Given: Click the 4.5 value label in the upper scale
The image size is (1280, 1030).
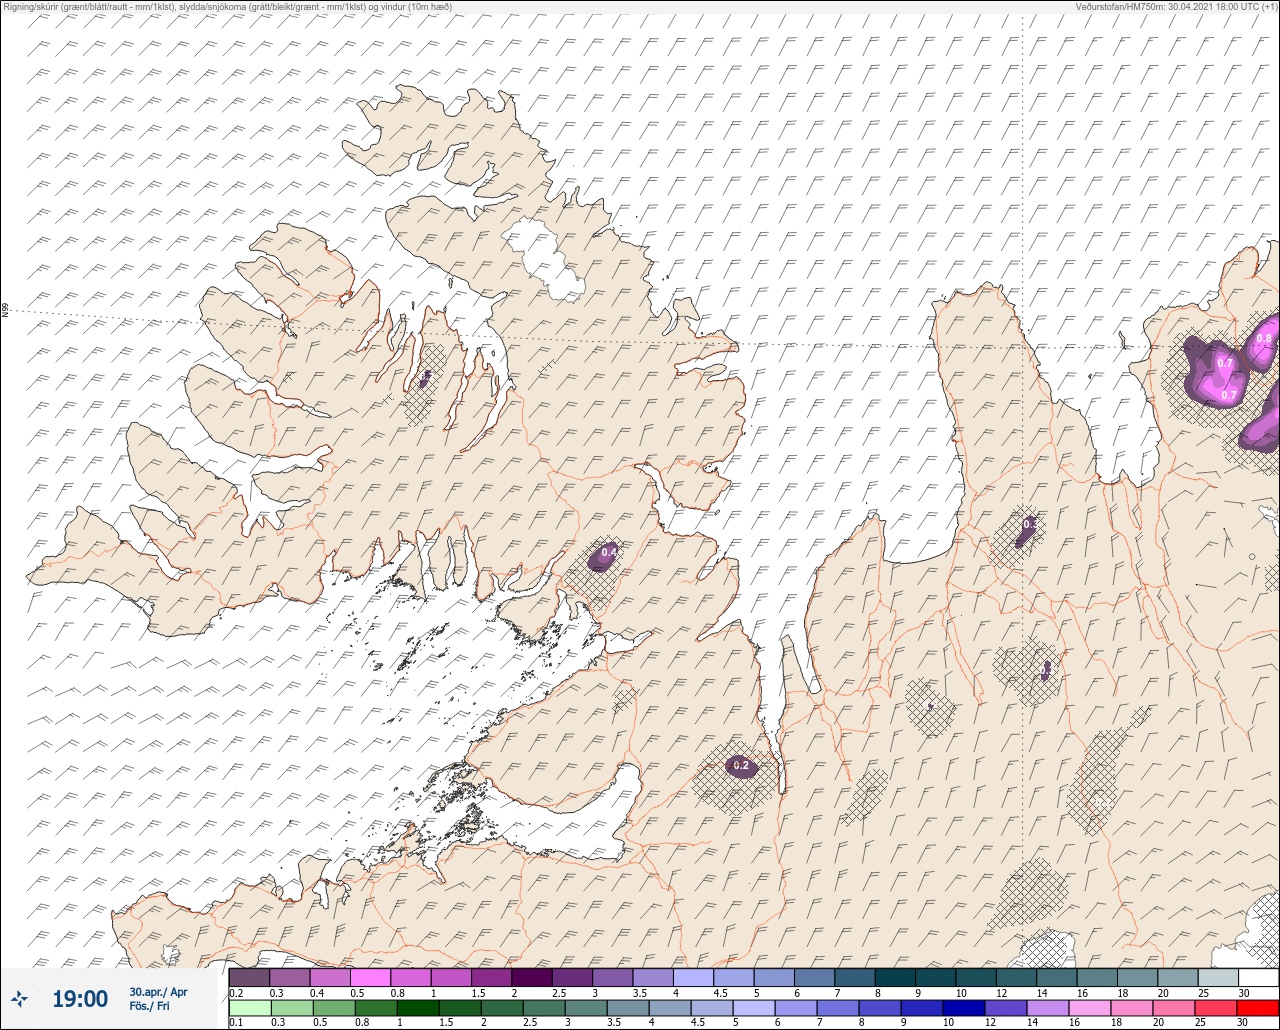Looking at the screenshot, I should point(721,993).
